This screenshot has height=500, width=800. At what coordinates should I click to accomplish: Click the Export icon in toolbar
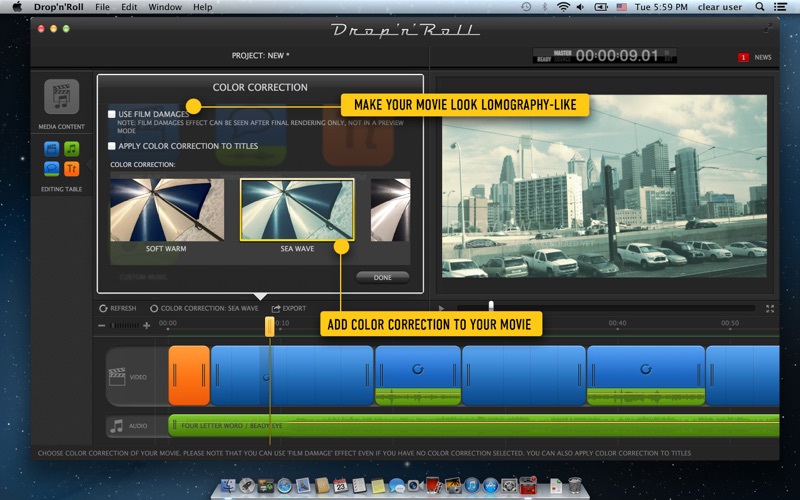277,308
